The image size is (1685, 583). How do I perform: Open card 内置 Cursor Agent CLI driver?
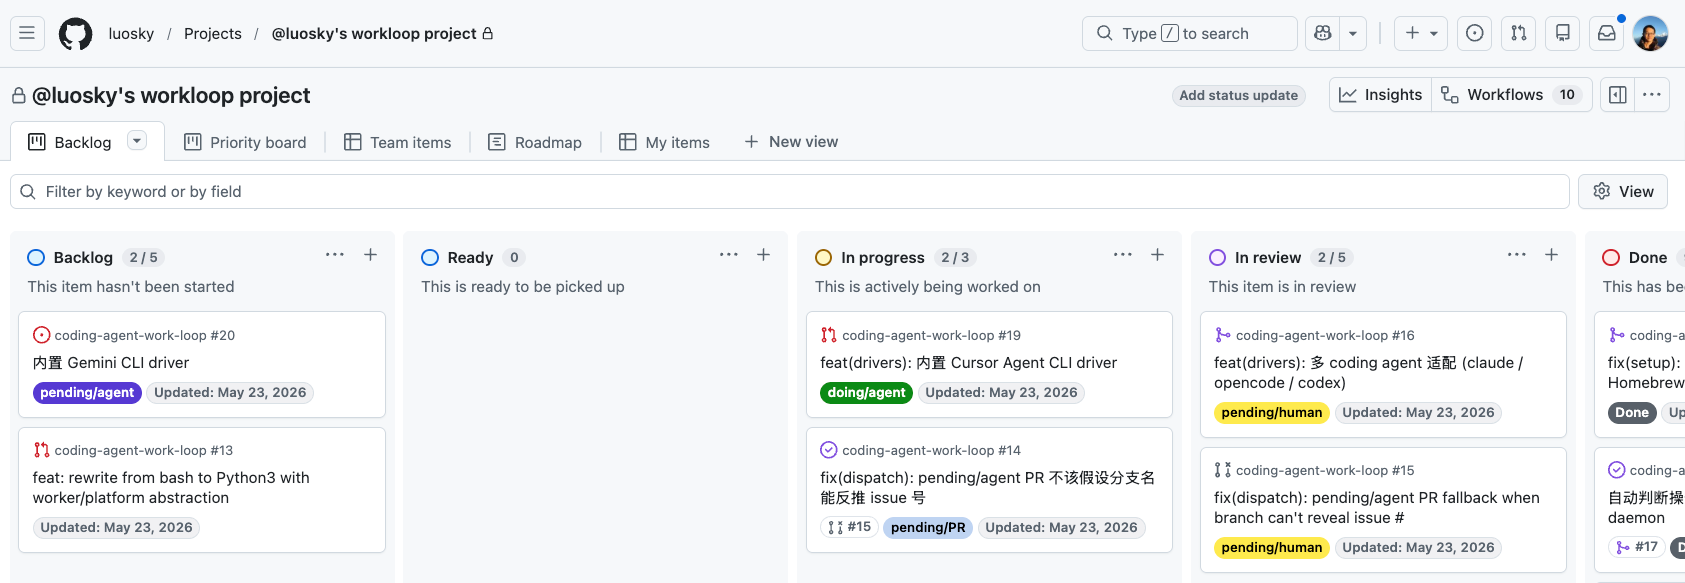click(x=969, y=362)
